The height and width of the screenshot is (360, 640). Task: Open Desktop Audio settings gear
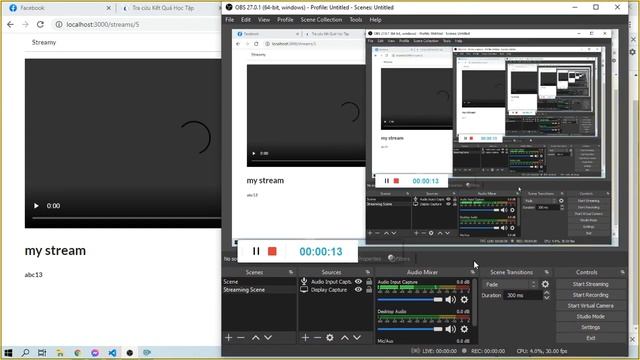tap(464, 329)
